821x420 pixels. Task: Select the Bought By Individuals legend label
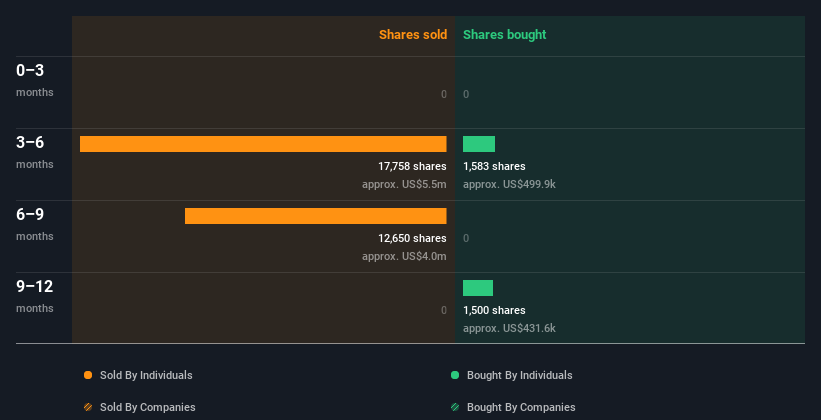tap(519, 375)
